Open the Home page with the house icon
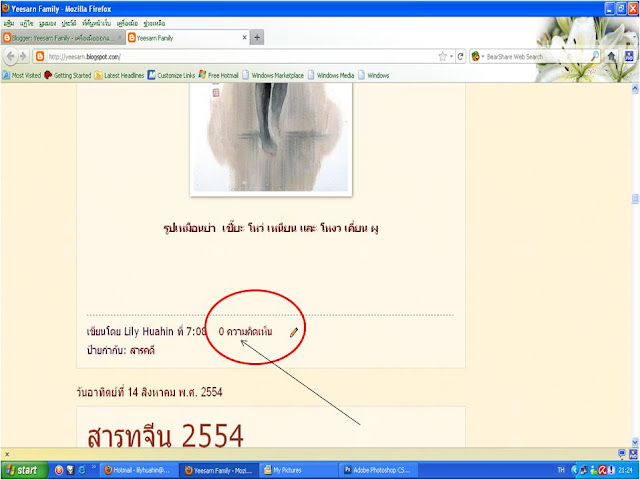 click(x=611, y=56)
